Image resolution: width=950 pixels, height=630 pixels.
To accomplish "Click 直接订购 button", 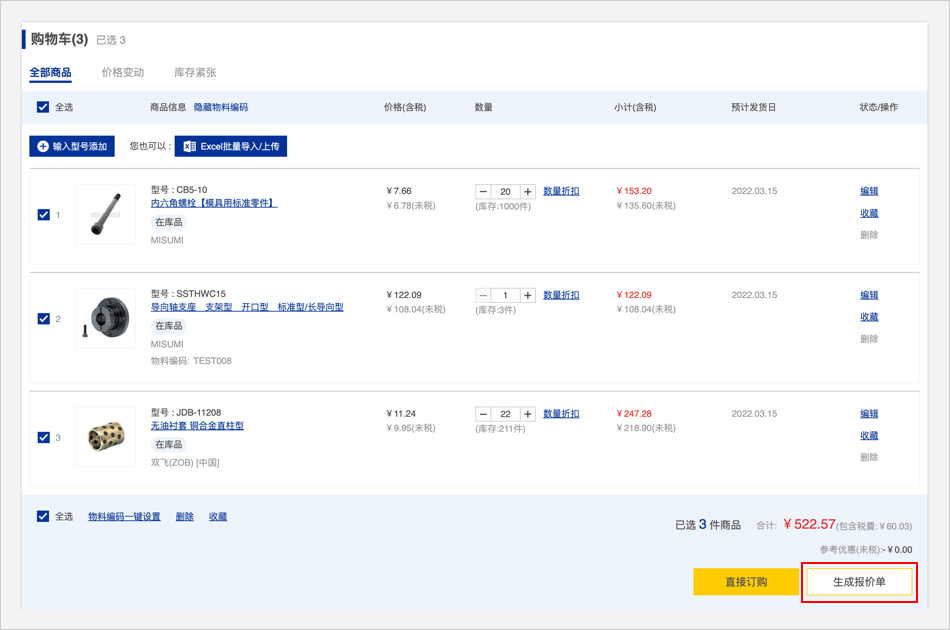I will [x=745, y=582].
